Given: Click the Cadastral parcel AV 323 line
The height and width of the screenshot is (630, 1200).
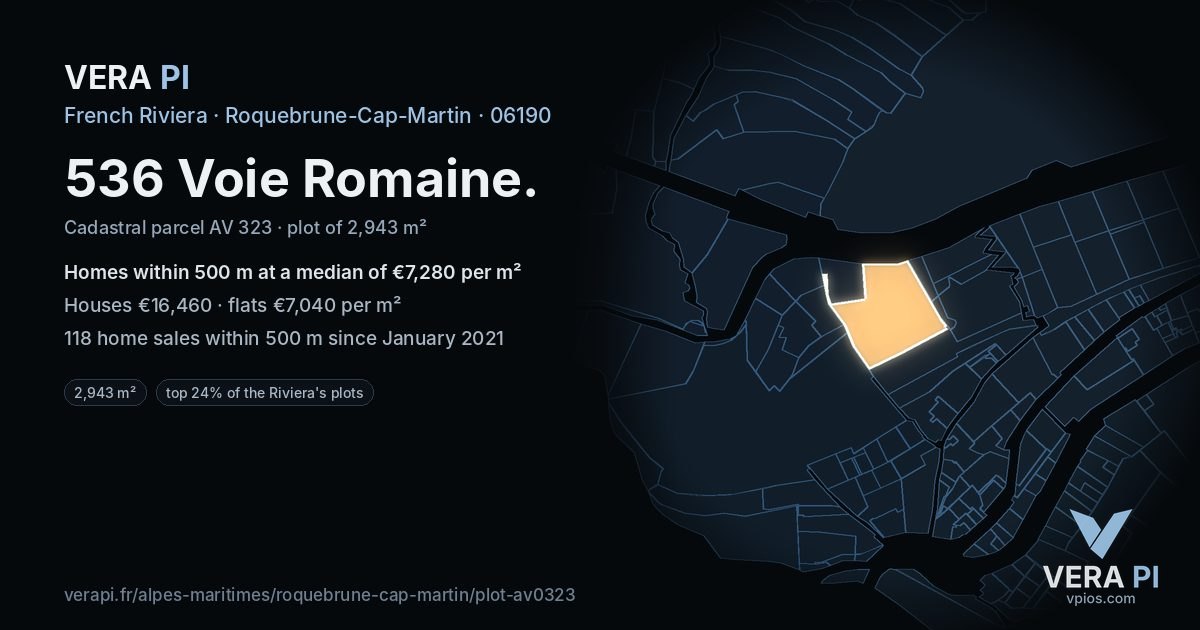Looking at the screenshot, I should tap(246, 227).
